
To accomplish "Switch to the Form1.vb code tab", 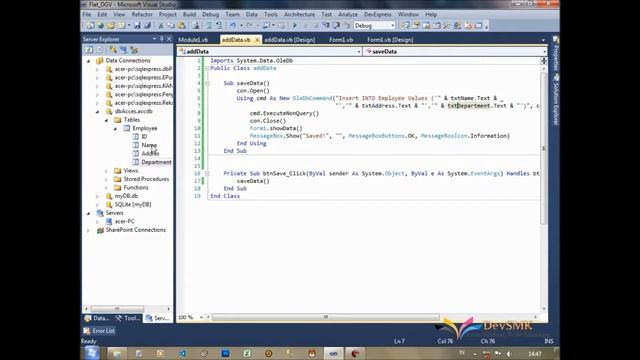I will 341,40.
